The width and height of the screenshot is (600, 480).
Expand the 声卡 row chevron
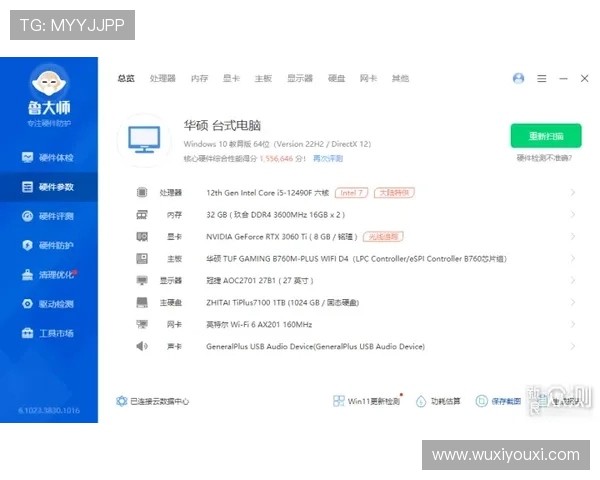click(572, 346)
